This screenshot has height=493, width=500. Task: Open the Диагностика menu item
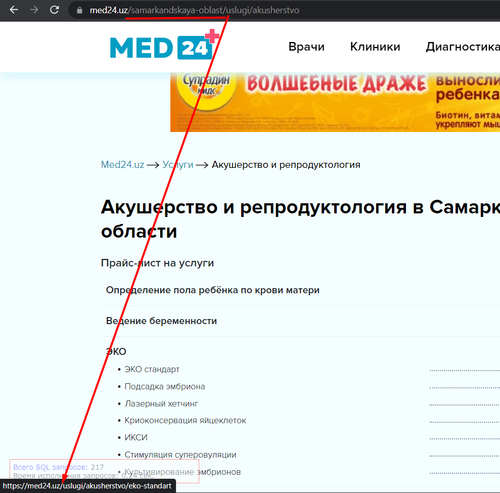point(463,47)
